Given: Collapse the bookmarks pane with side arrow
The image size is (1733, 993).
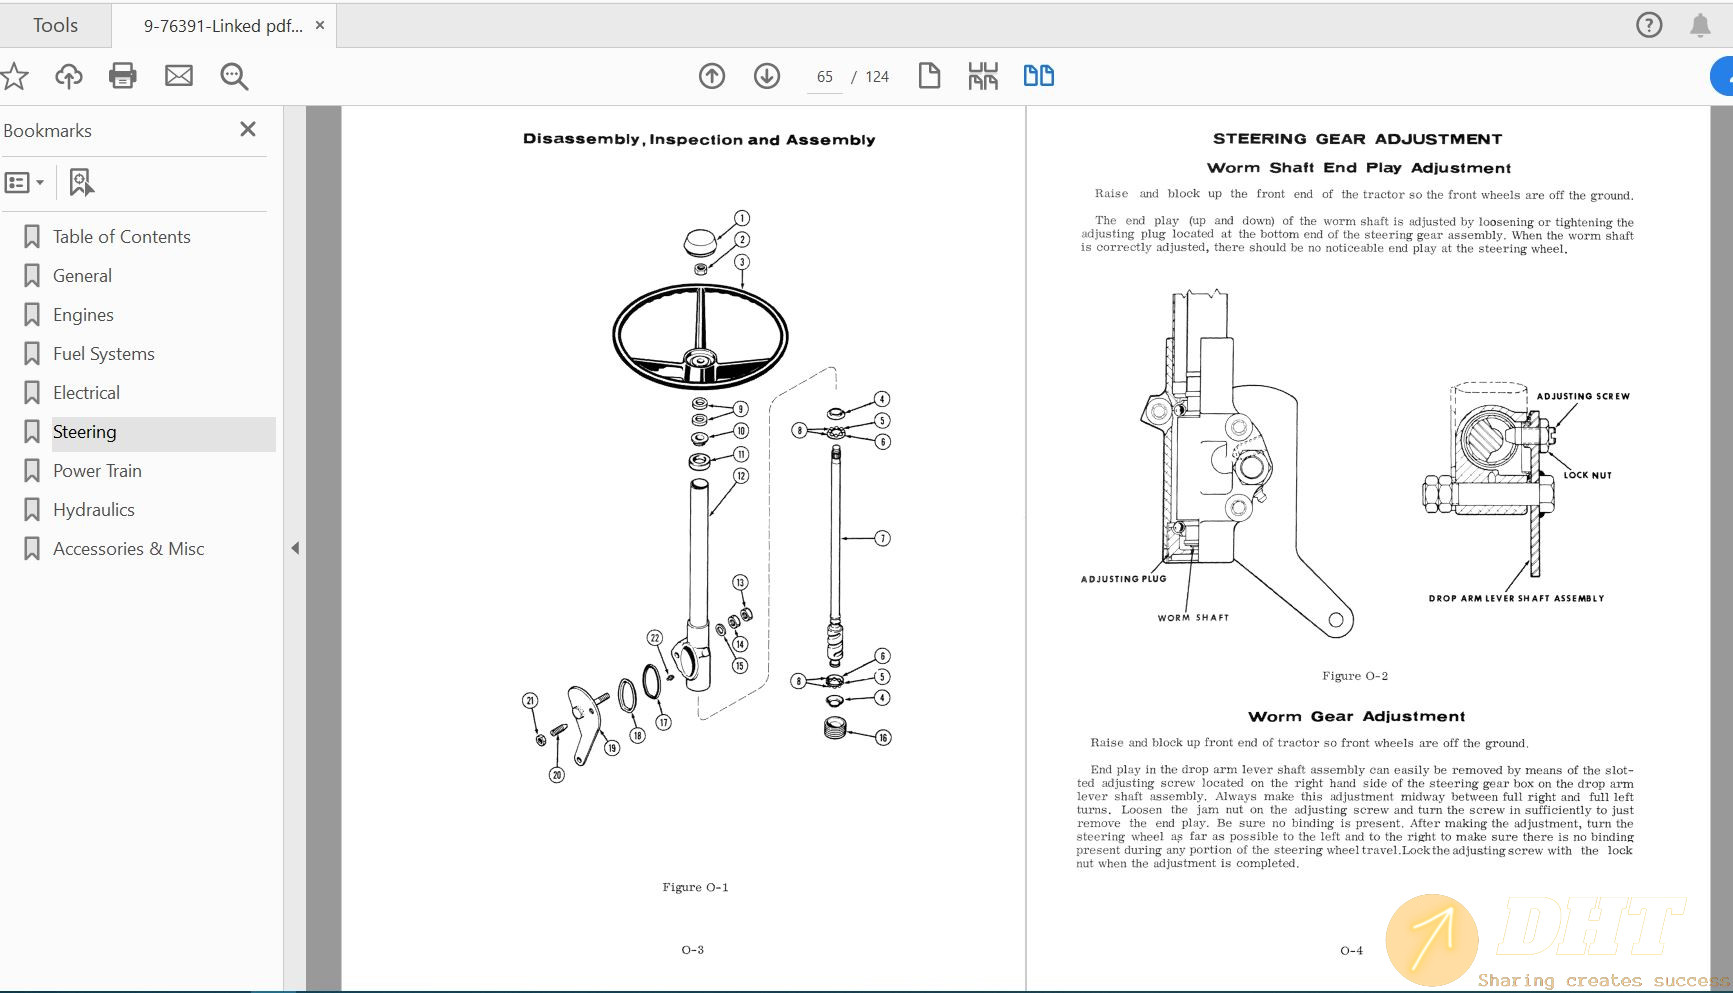Looking at the screenshot, I should click(295, 548).
